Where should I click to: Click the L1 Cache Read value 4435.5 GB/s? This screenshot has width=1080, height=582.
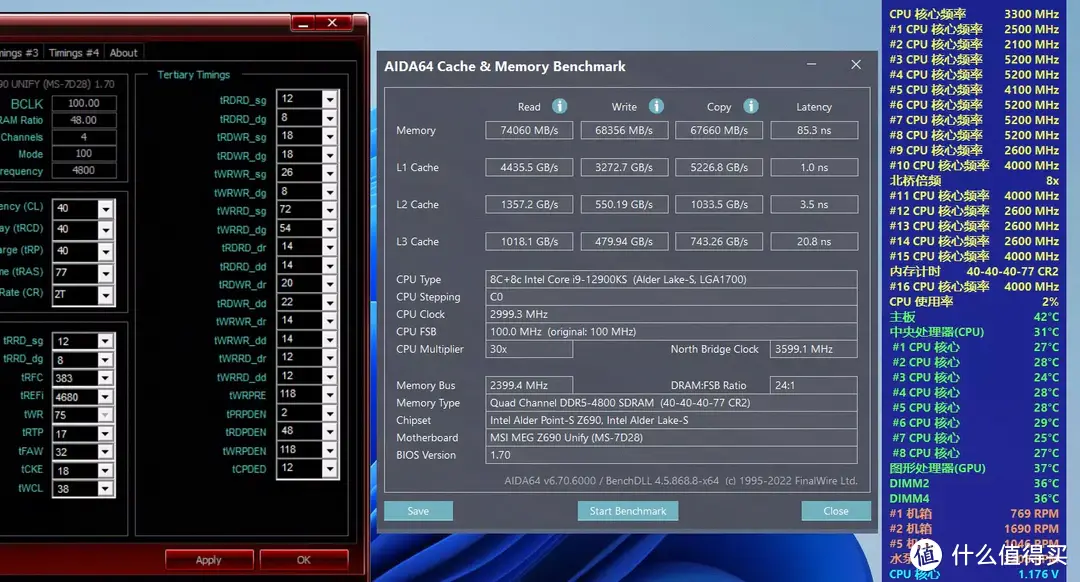click(529, 167)
